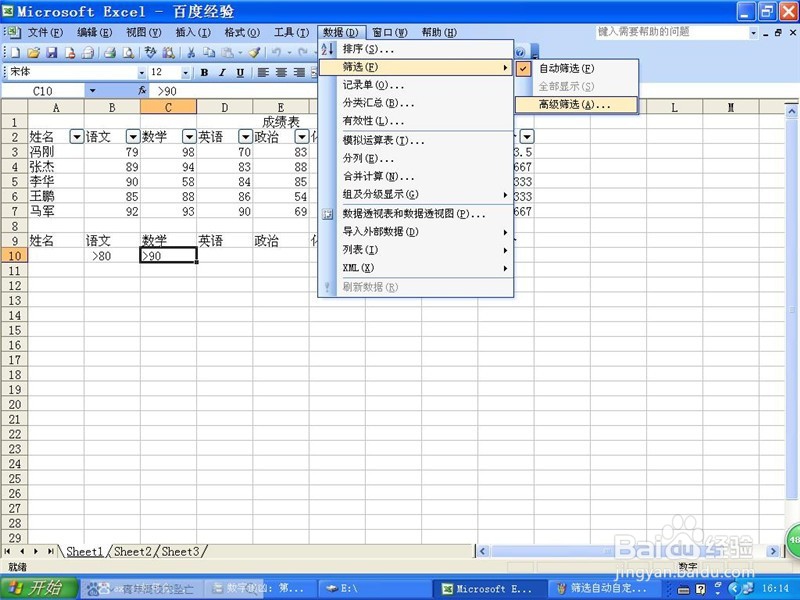Center align the cell text
This screenshot has width=800, height=600.
click(x=281, y=72)
